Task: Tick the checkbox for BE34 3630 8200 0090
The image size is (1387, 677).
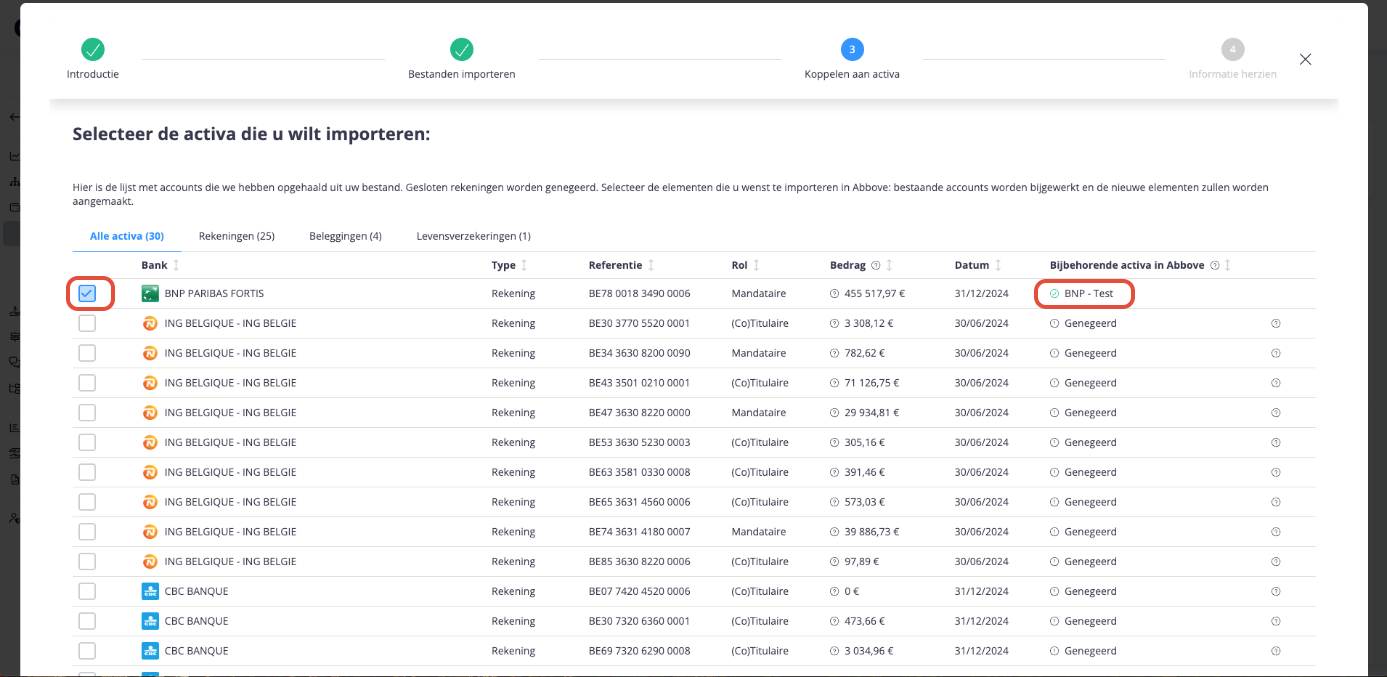Action: pos(87,353)
